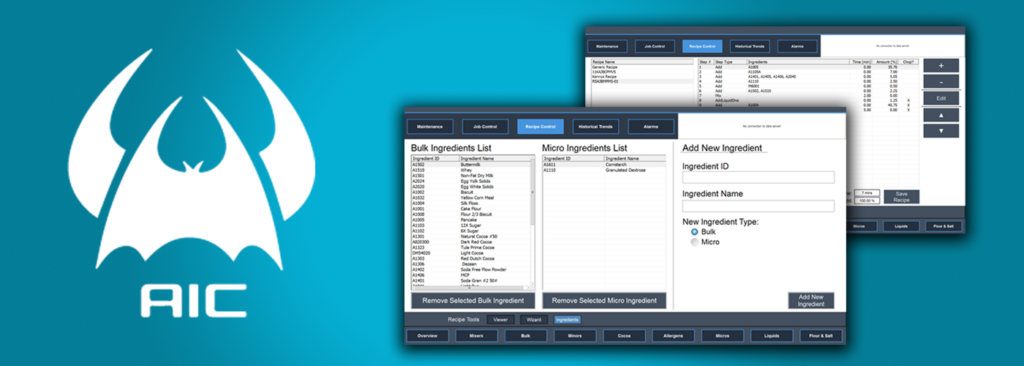The image size is (1024, 366).
Task: Select the Cornstarch micro ingredient row
Action: pyautogui.click(x=604, y=165)
